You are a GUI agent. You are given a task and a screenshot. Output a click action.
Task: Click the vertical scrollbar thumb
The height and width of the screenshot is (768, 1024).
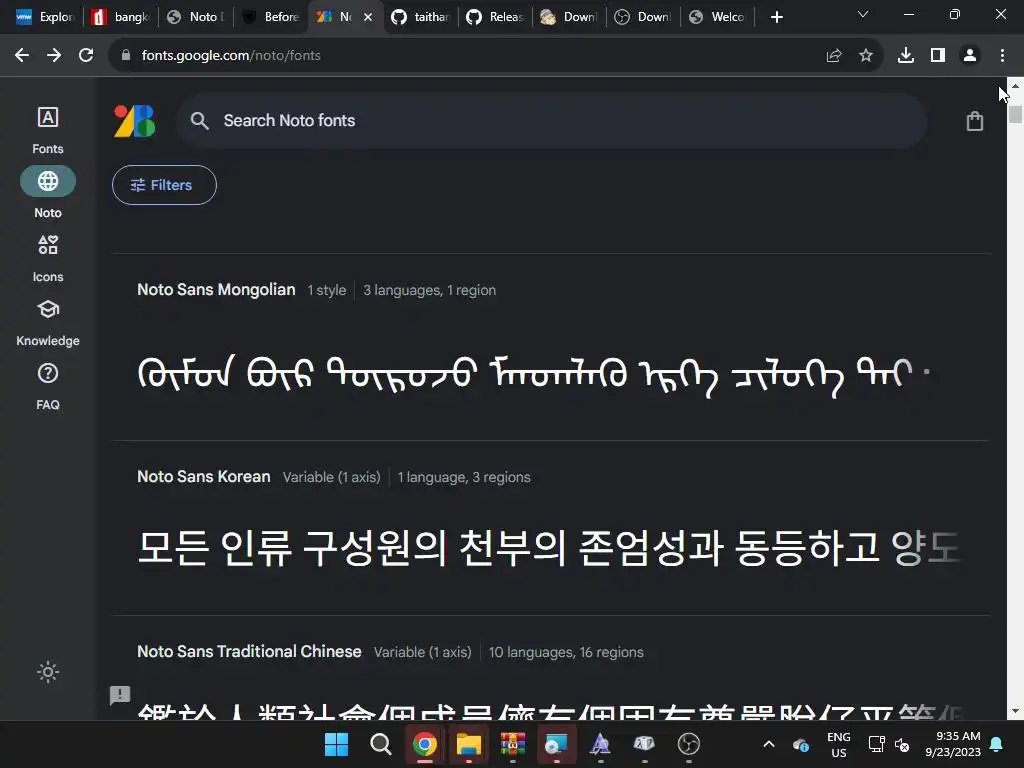point(1015,114)
